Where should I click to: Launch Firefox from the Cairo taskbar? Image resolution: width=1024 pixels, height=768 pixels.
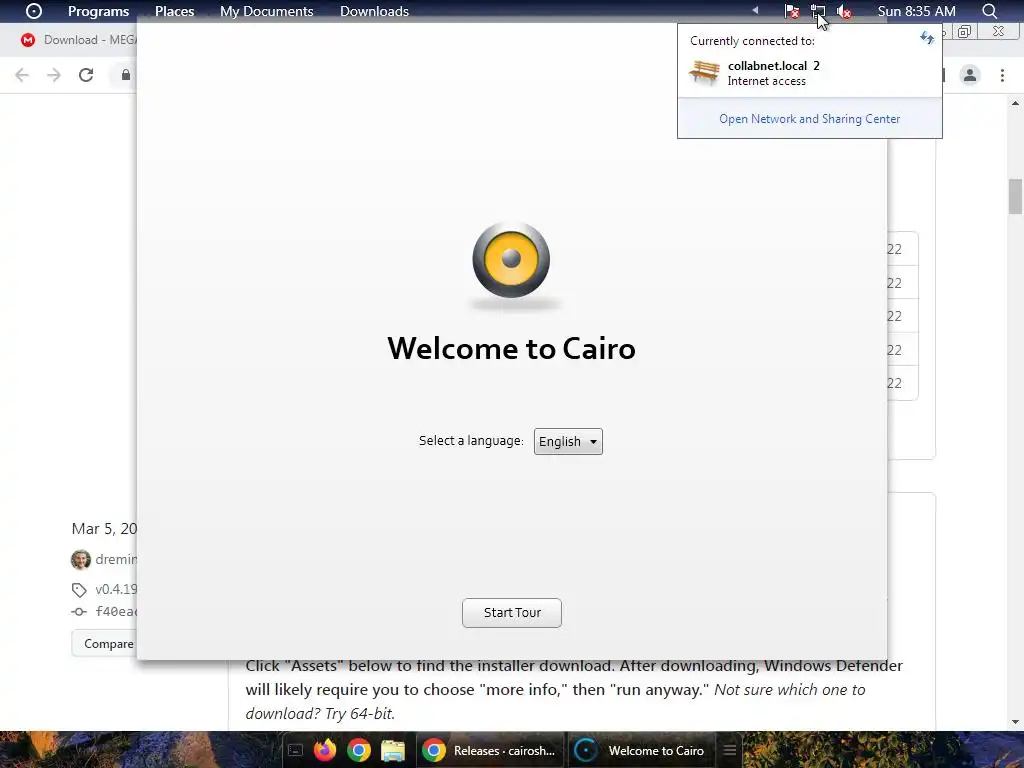coord(325,750)
